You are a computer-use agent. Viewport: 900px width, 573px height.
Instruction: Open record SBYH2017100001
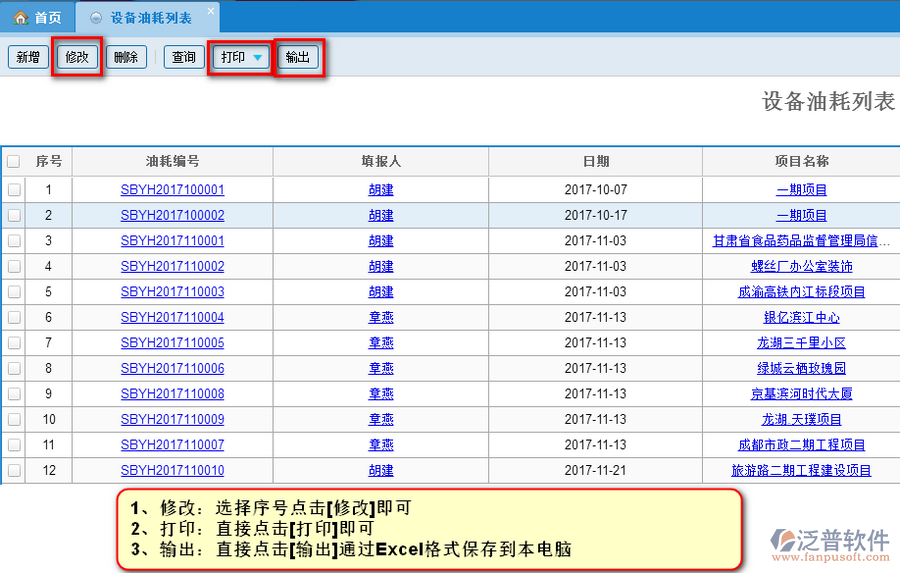tap(172, 189)
